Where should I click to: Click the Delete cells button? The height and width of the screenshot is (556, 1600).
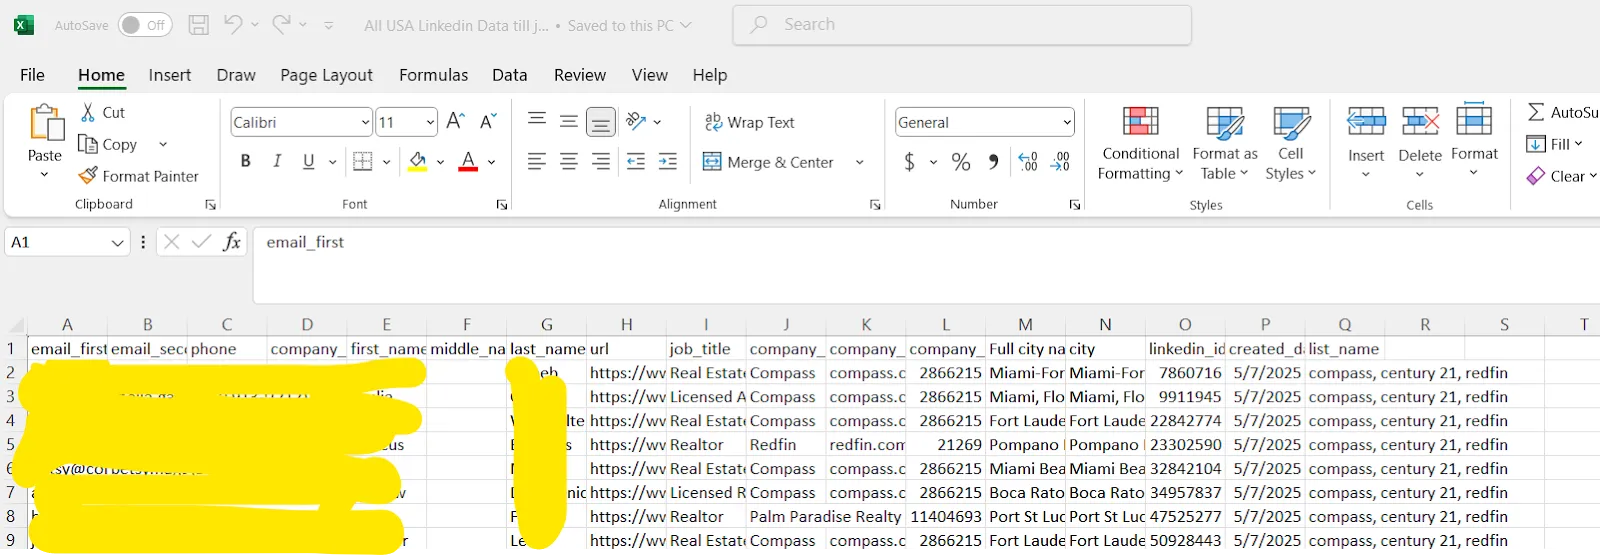1420,141
